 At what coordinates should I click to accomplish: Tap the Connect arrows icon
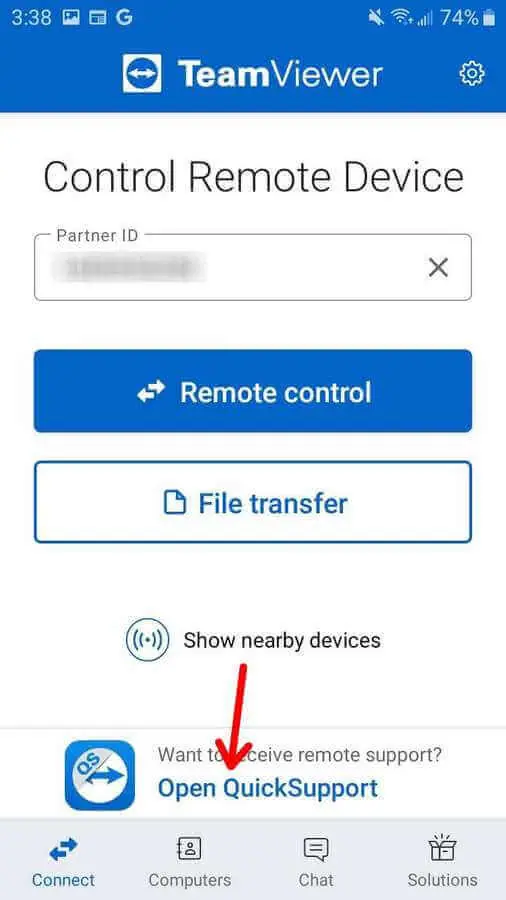click(x=63, y=849)
